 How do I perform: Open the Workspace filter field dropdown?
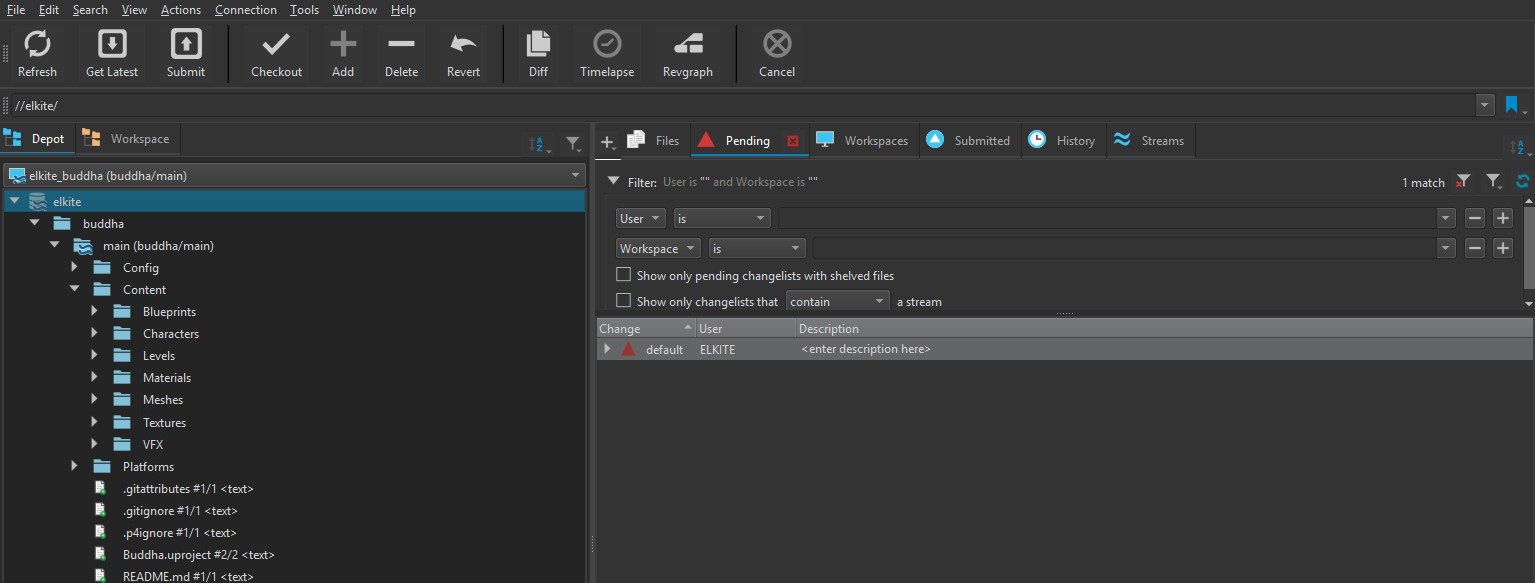pos(658,248)
